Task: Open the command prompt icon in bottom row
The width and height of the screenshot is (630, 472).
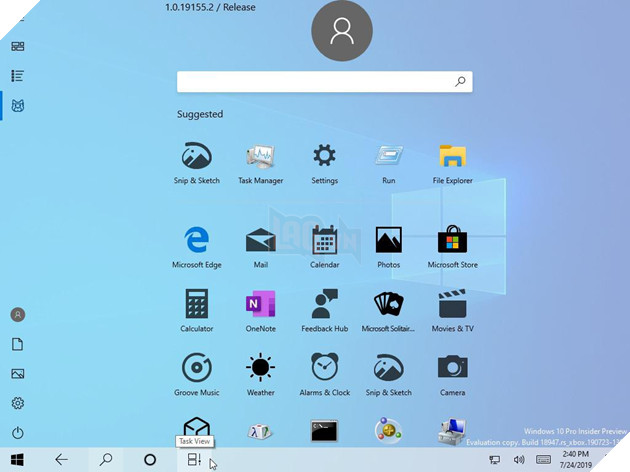Action: coord(324,431)
